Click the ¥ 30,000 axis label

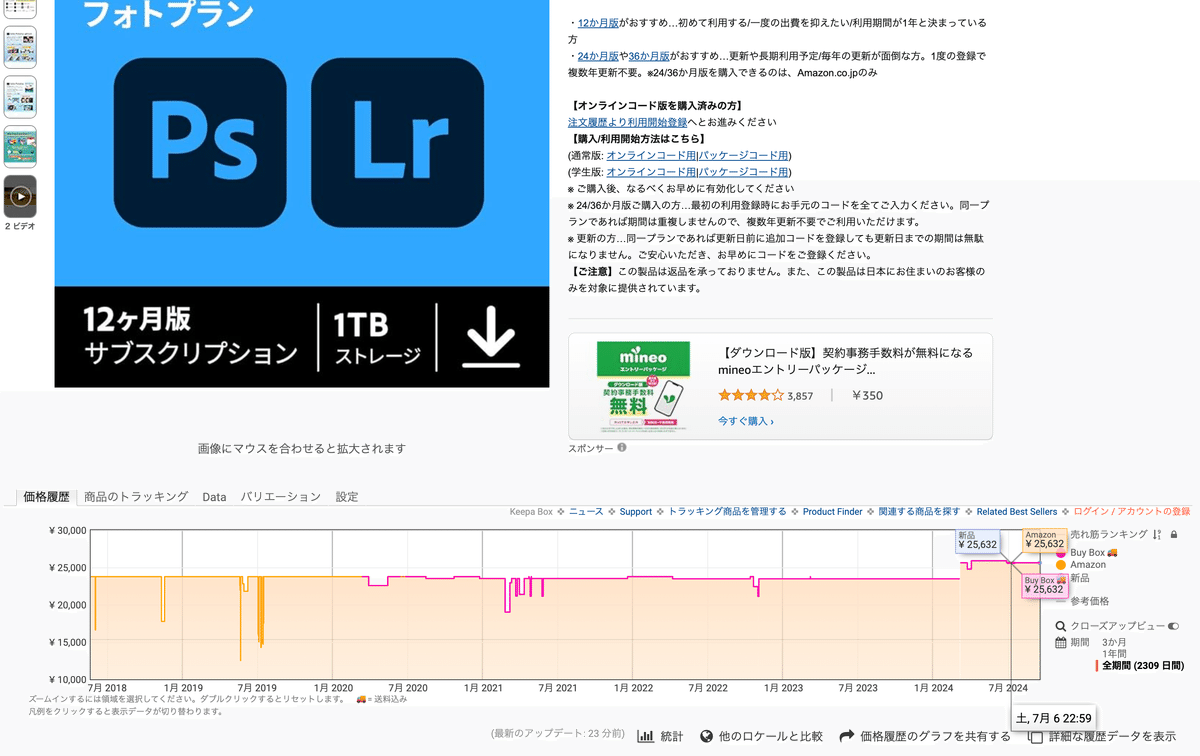point(67,530)
